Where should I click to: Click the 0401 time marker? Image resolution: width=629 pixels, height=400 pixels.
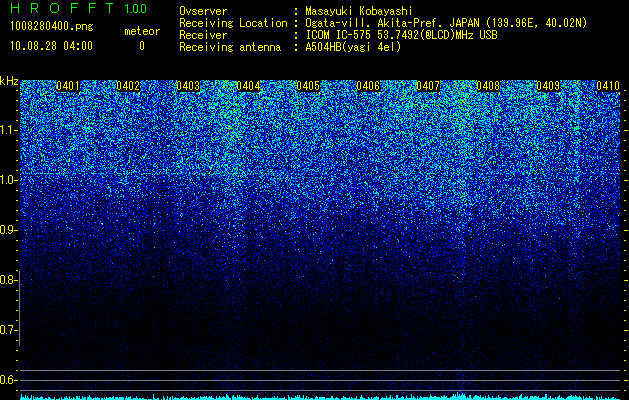68,86
